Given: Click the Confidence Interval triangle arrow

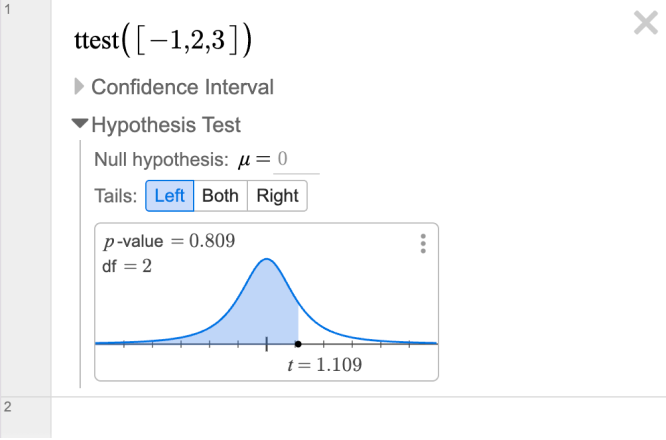Looking at the screenshot, I should click(79, 87).
